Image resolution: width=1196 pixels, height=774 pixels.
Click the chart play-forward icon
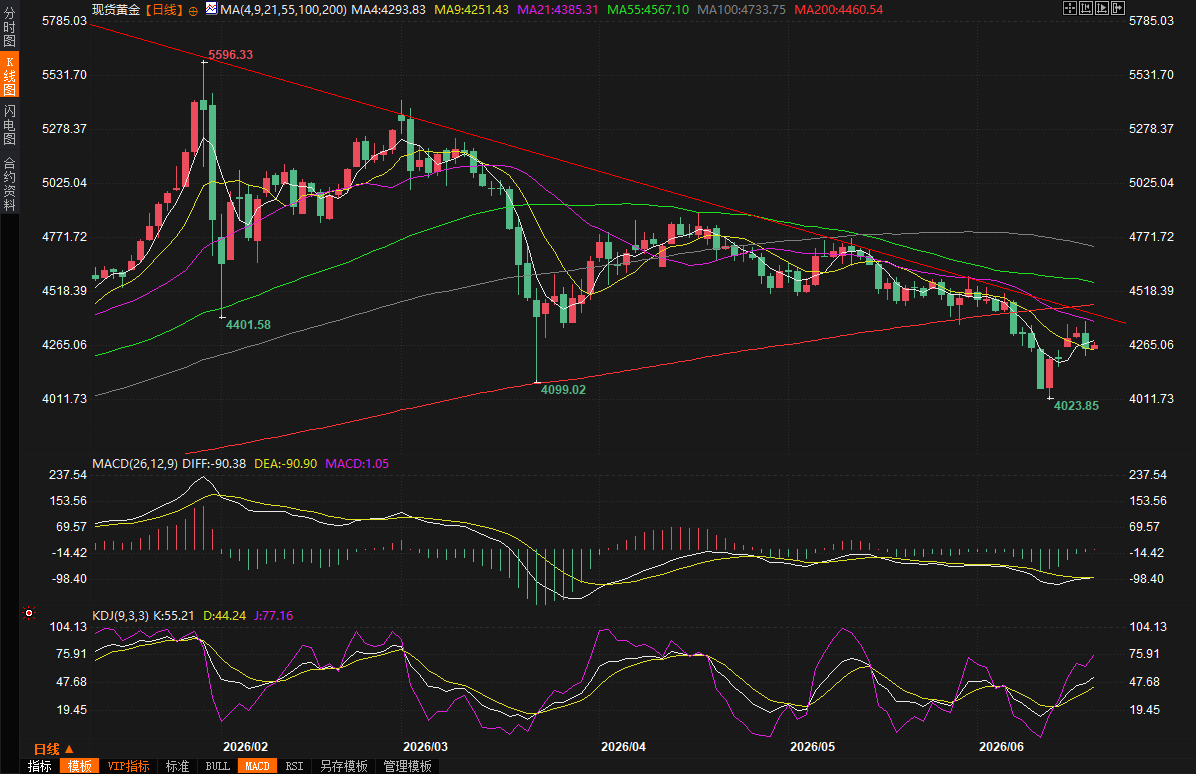[x=1101, y=8]
